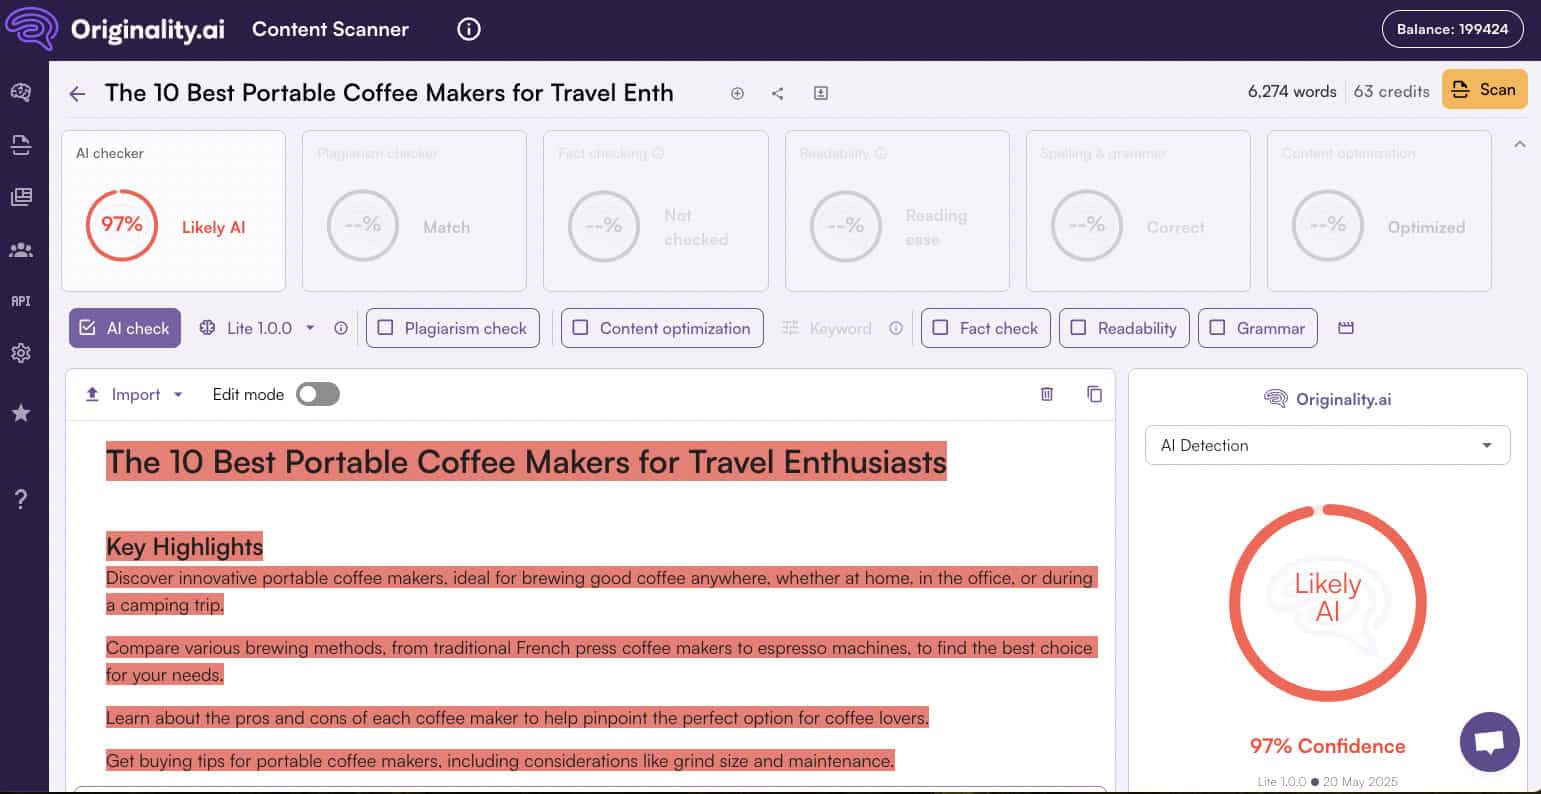Open the second sidebar icon with stacked trays
1541x794 pixels.
pyautogui.click(x=21, y=145)
